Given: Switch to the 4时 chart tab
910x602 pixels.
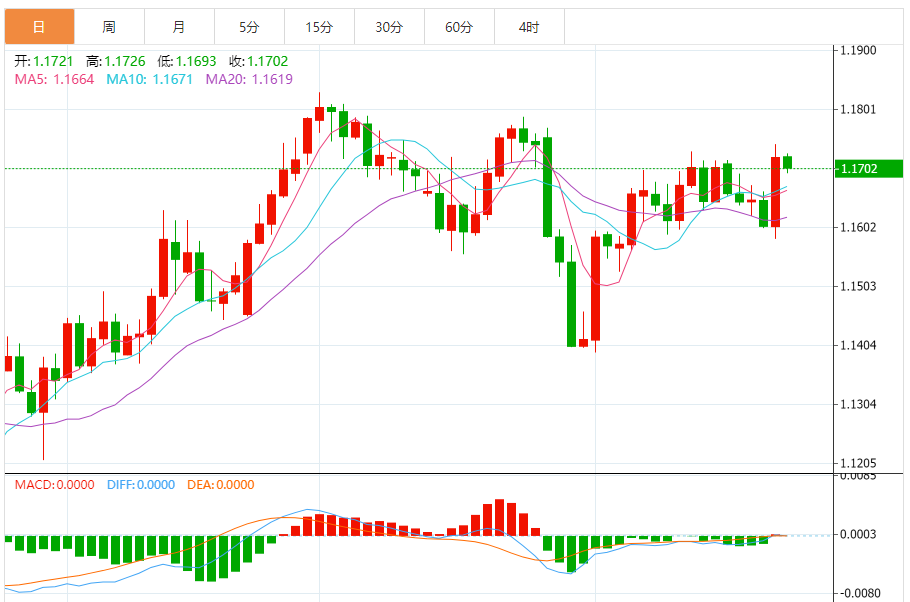Looking at the screenshot, I should [x=529, y=27].
